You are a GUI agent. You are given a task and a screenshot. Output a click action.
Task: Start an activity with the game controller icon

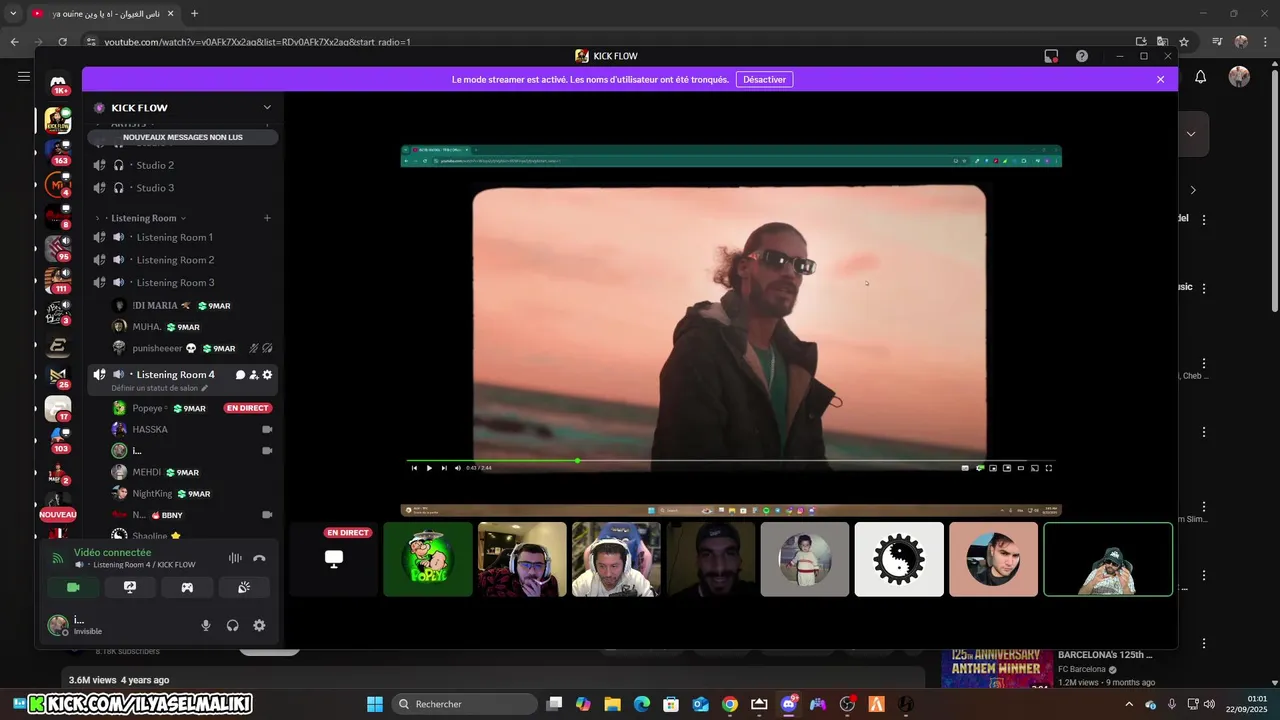click(x=187, y=587)
